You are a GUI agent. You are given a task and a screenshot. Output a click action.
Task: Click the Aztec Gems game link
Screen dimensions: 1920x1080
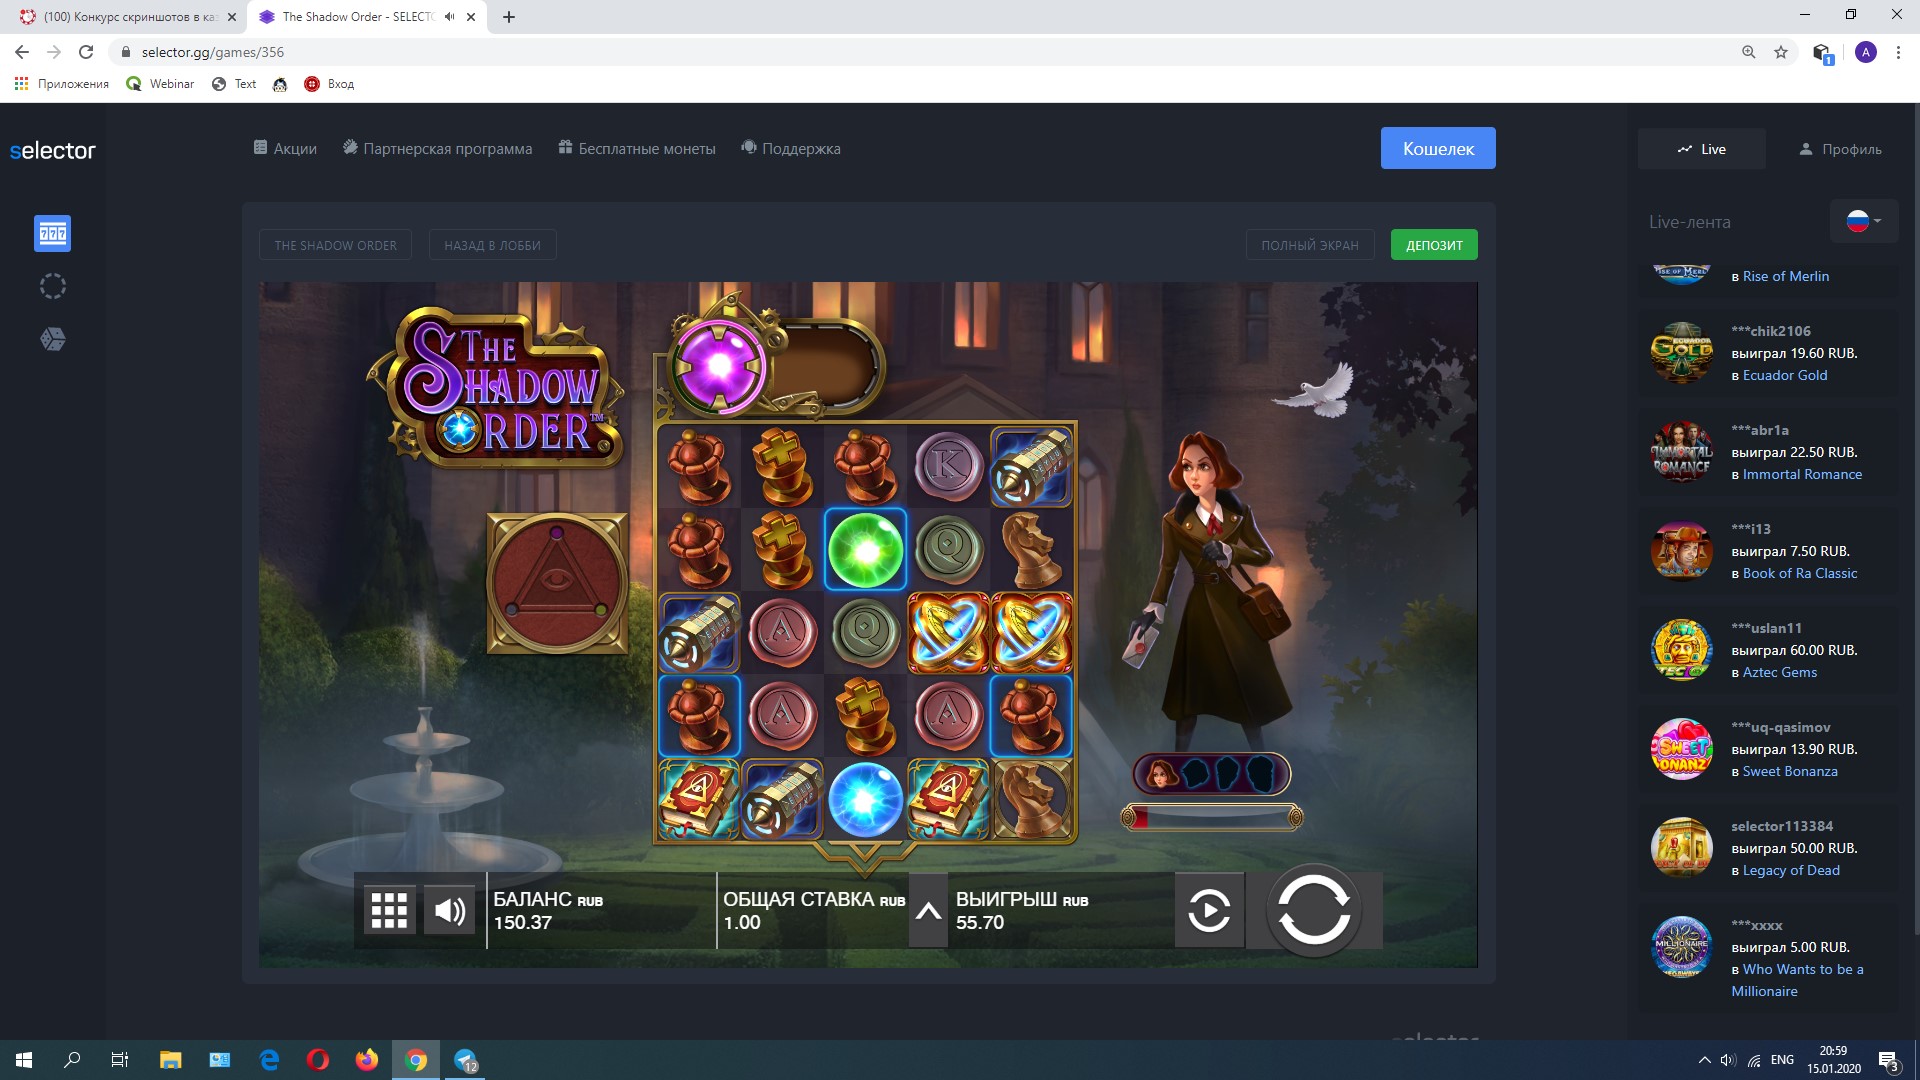coord(1779,672)
